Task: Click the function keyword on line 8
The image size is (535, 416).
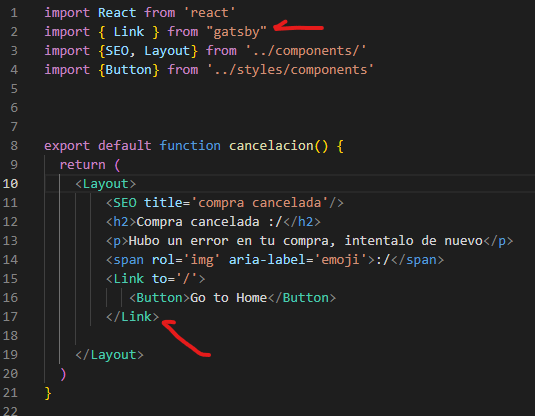Action: 190,146
